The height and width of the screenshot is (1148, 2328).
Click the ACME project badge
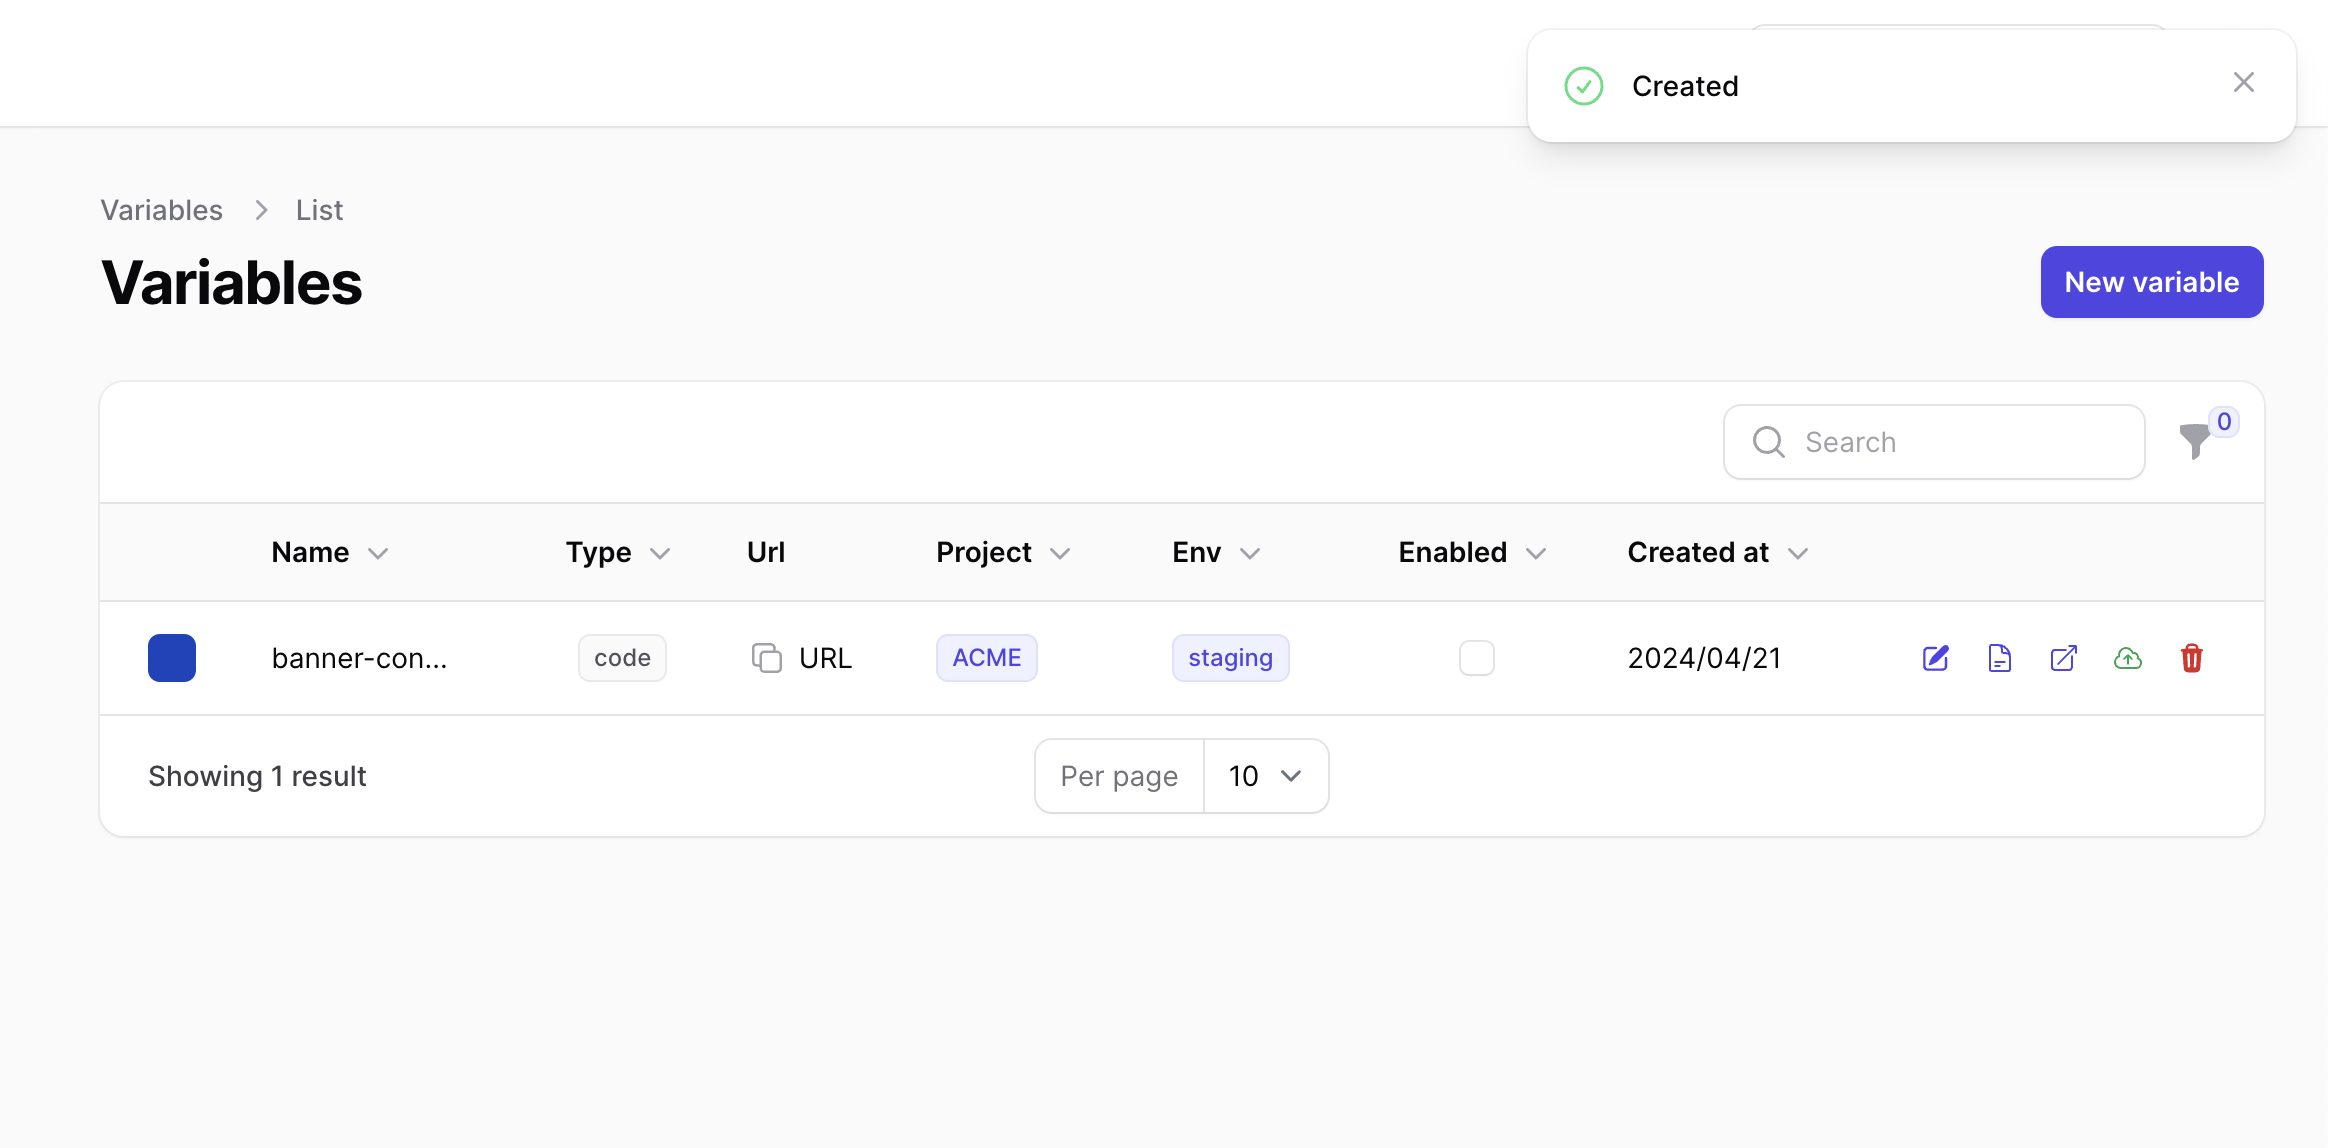coord(986,658)
